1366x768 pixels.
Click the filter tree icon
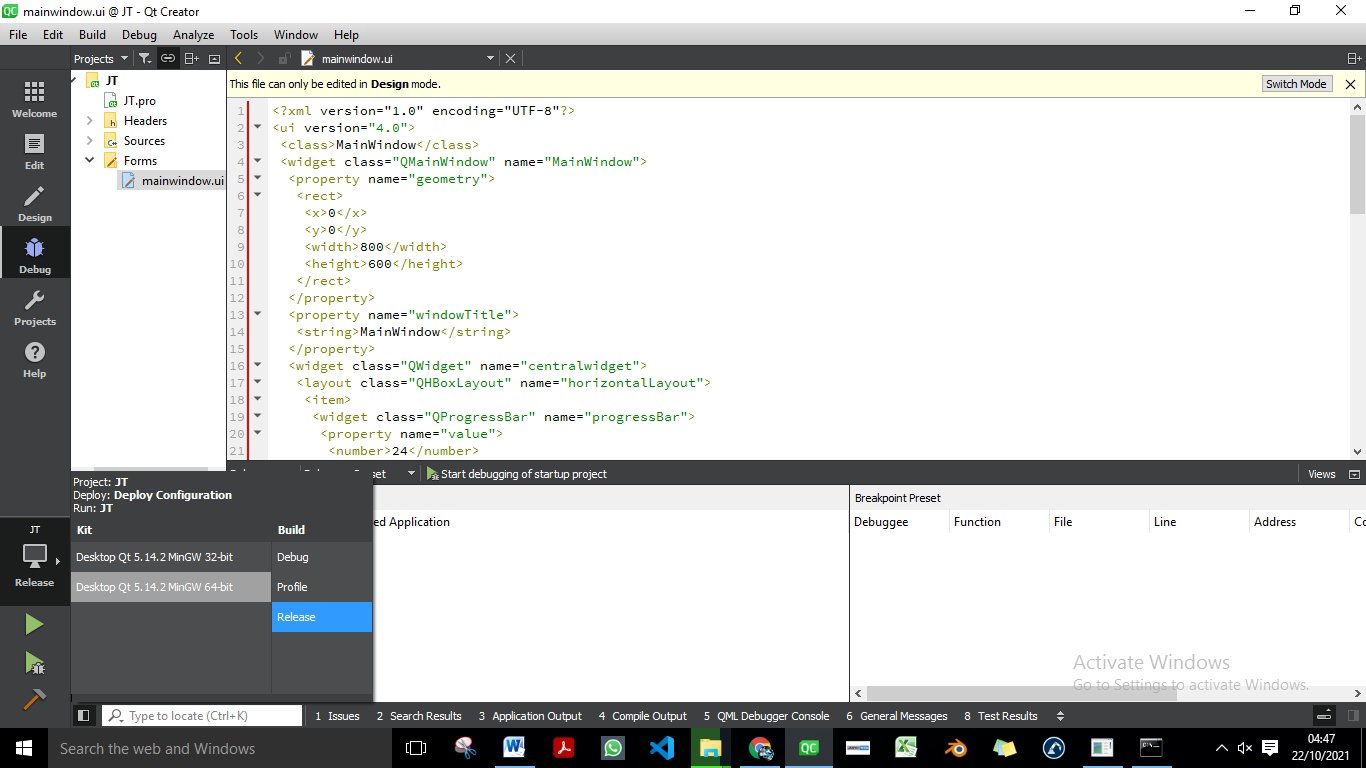click(145, 59)
